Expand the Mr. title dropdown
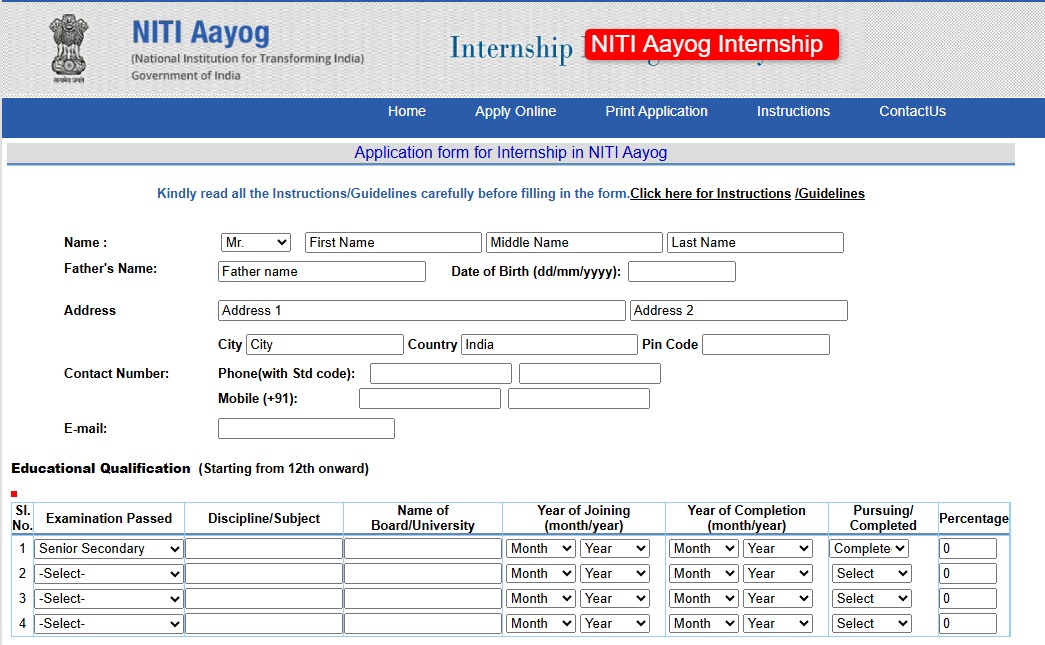The image size is (1045, 645). (x=255, y=243)
